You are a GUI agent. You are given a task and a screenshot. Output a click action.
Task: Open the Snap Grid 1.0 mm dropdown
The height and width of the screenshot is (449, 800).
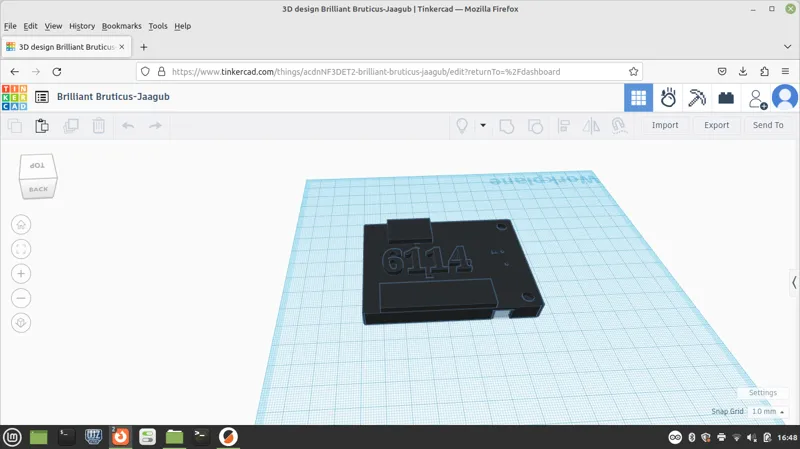click(x=768, y=411)
